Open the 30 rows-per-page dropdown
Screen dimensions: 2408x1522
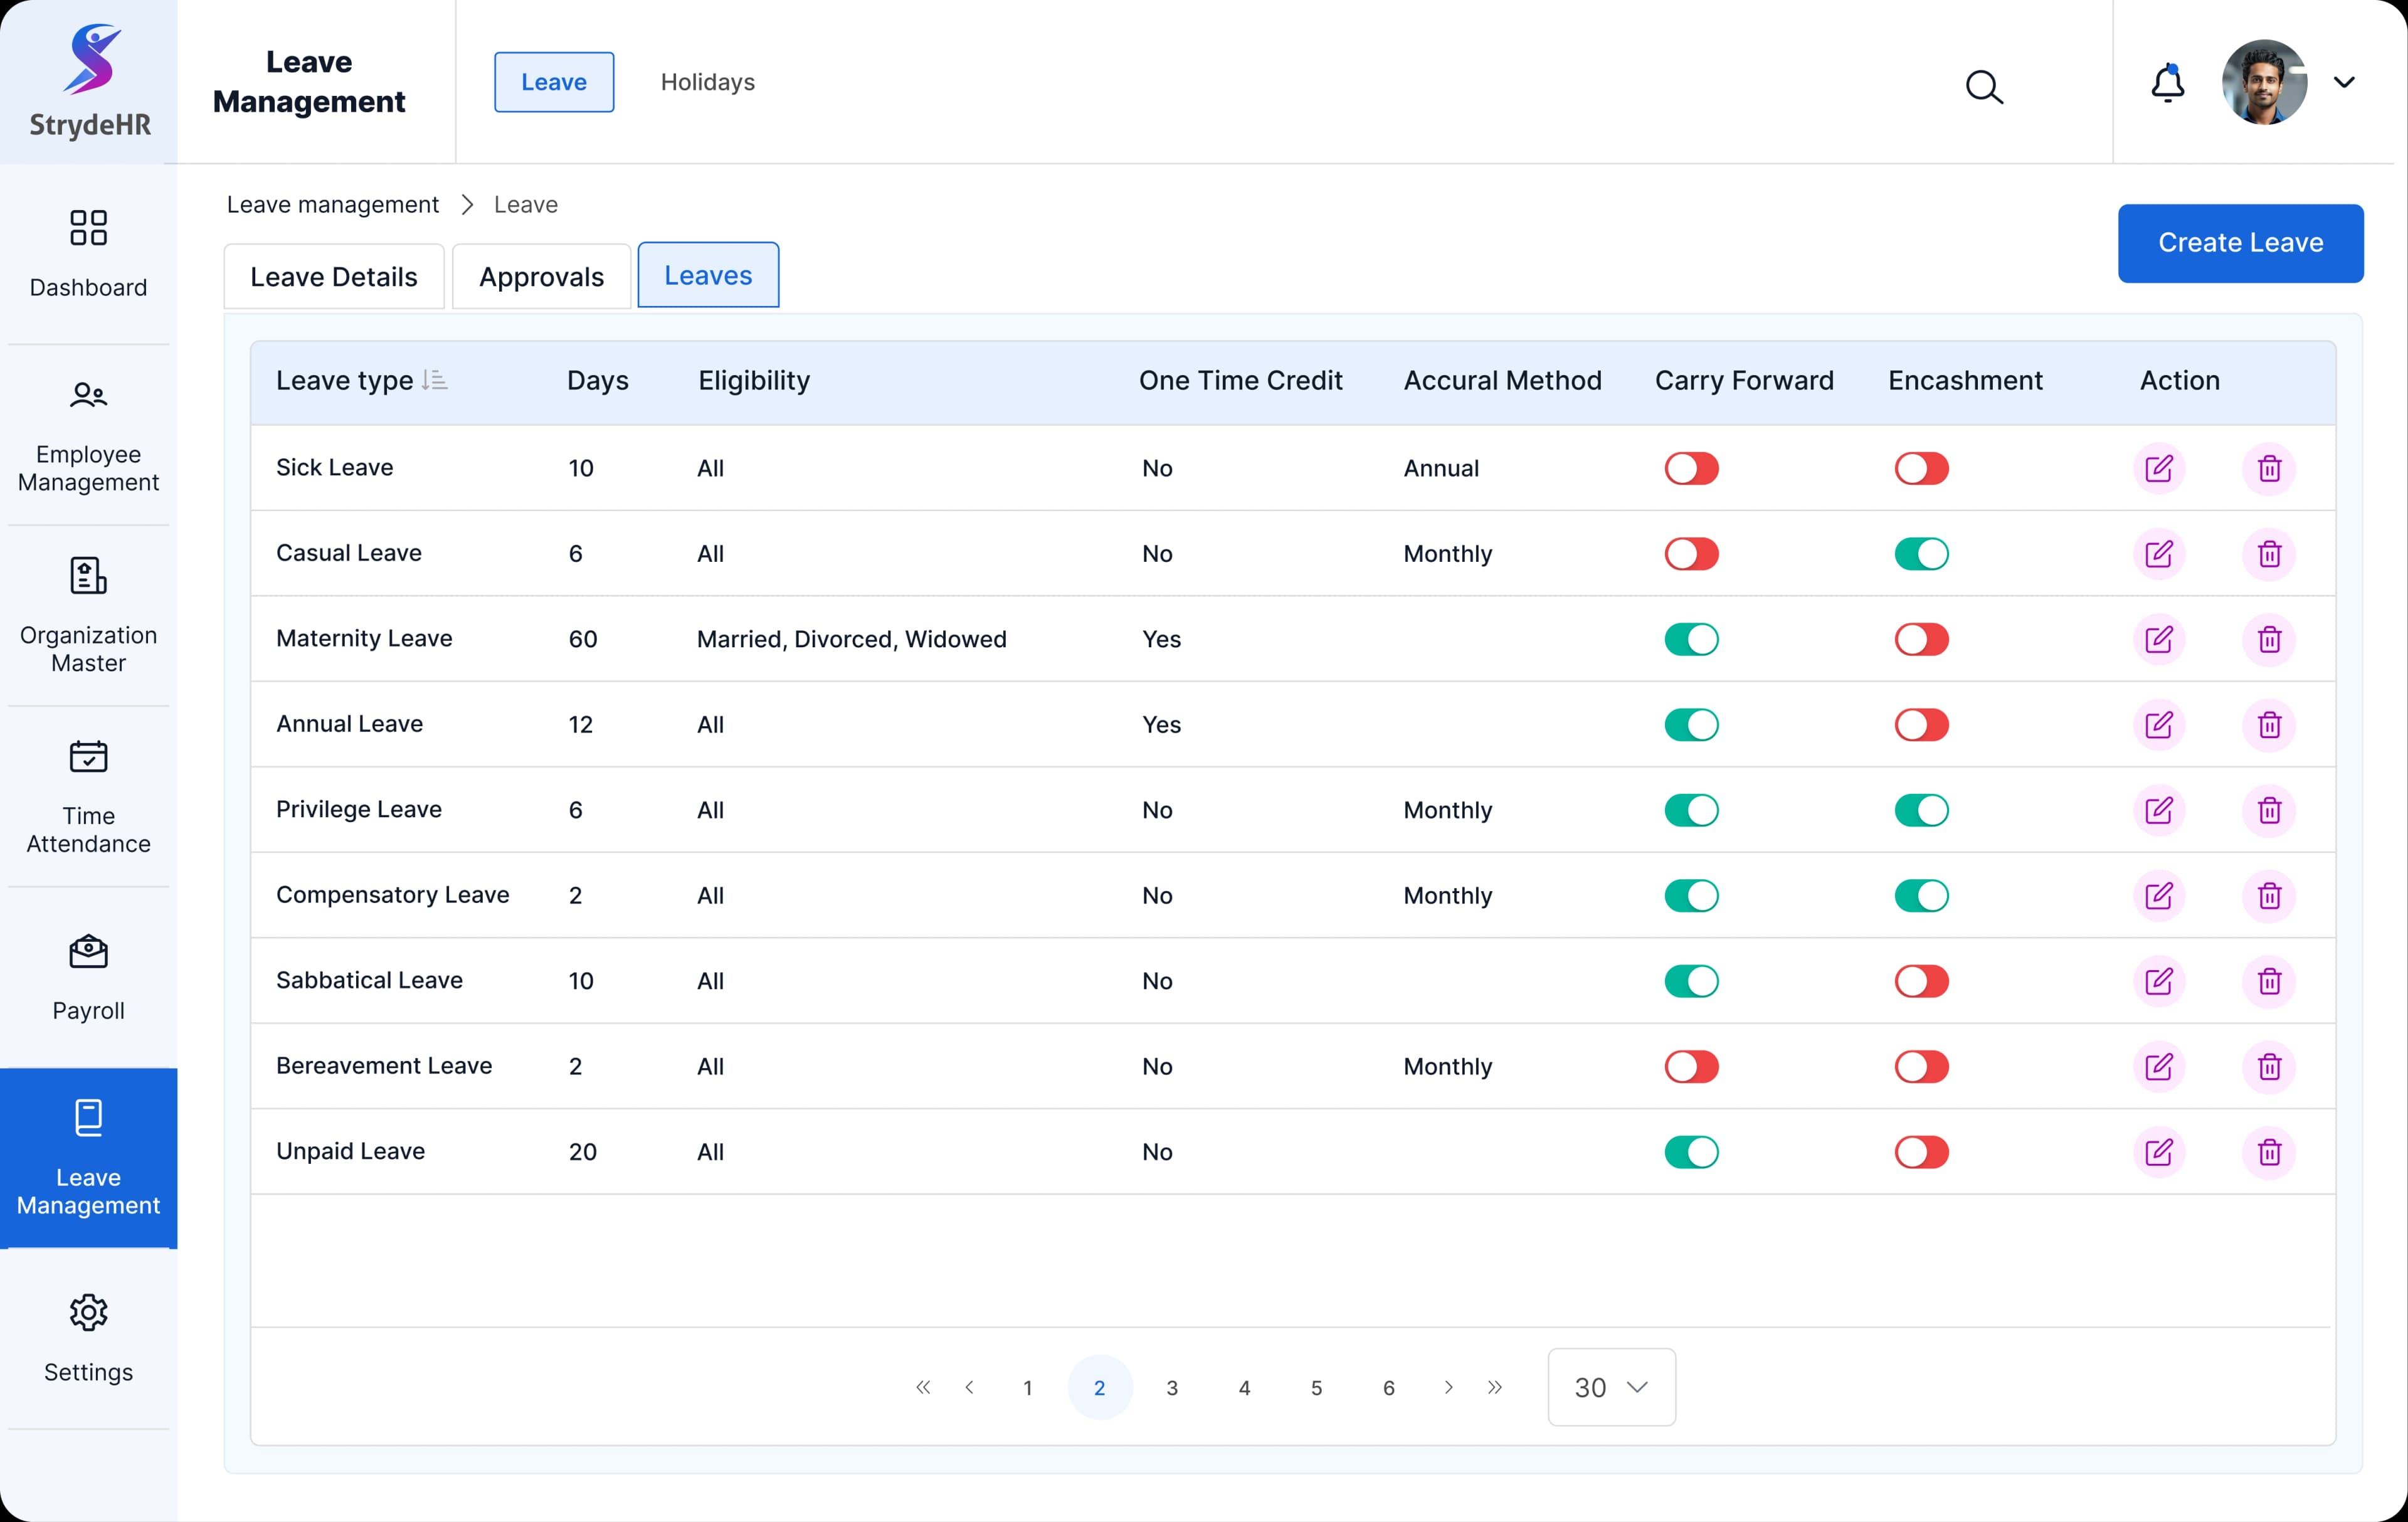pyautogui.click(x=1611, y=1387)
